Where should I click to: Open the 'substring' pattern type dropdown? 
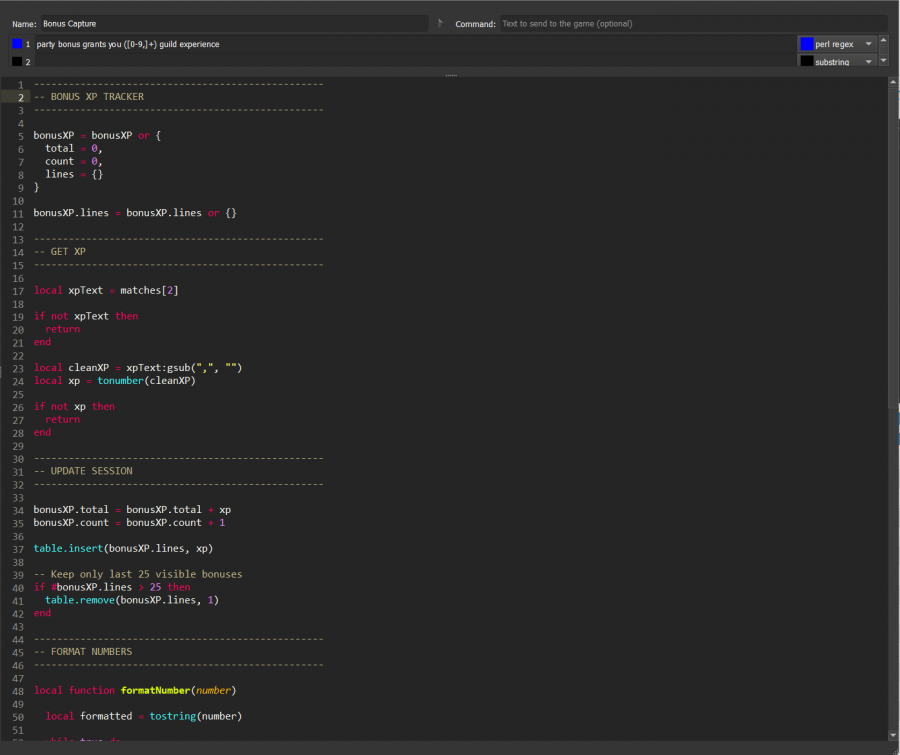point(837,61)
